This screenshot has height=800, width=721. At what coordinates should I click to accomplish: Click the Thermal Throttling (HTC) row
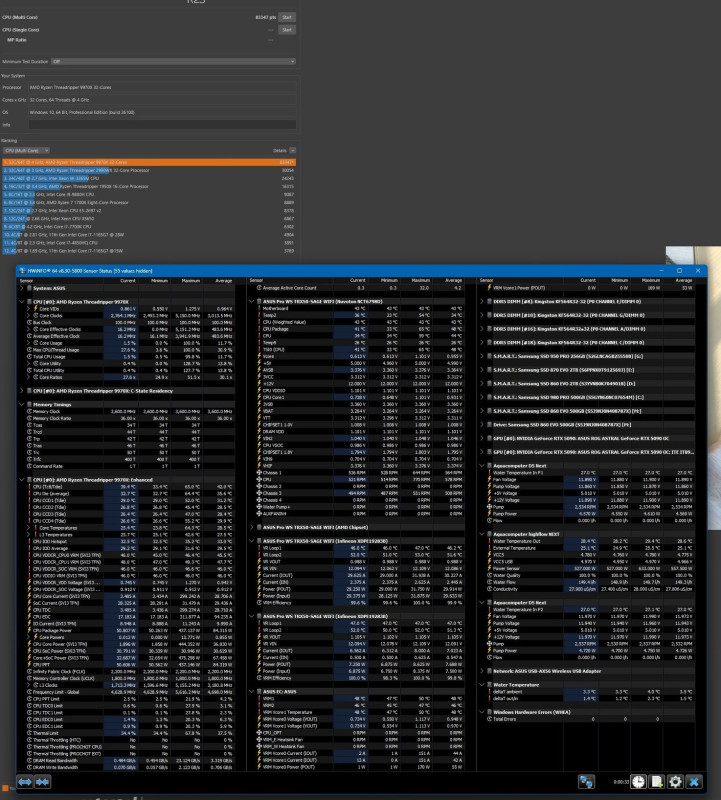click(130, 740)
